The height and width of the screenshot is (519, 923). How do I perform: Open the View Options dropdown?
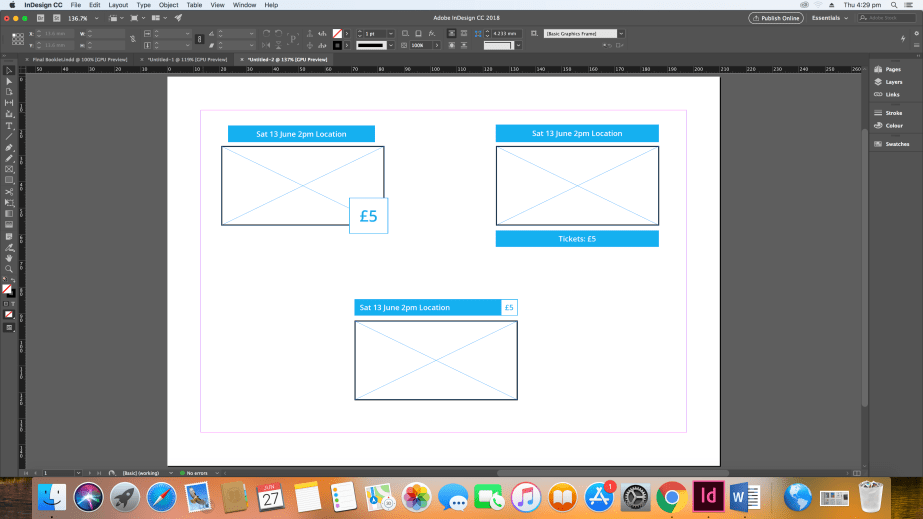[x=116, y=18]
